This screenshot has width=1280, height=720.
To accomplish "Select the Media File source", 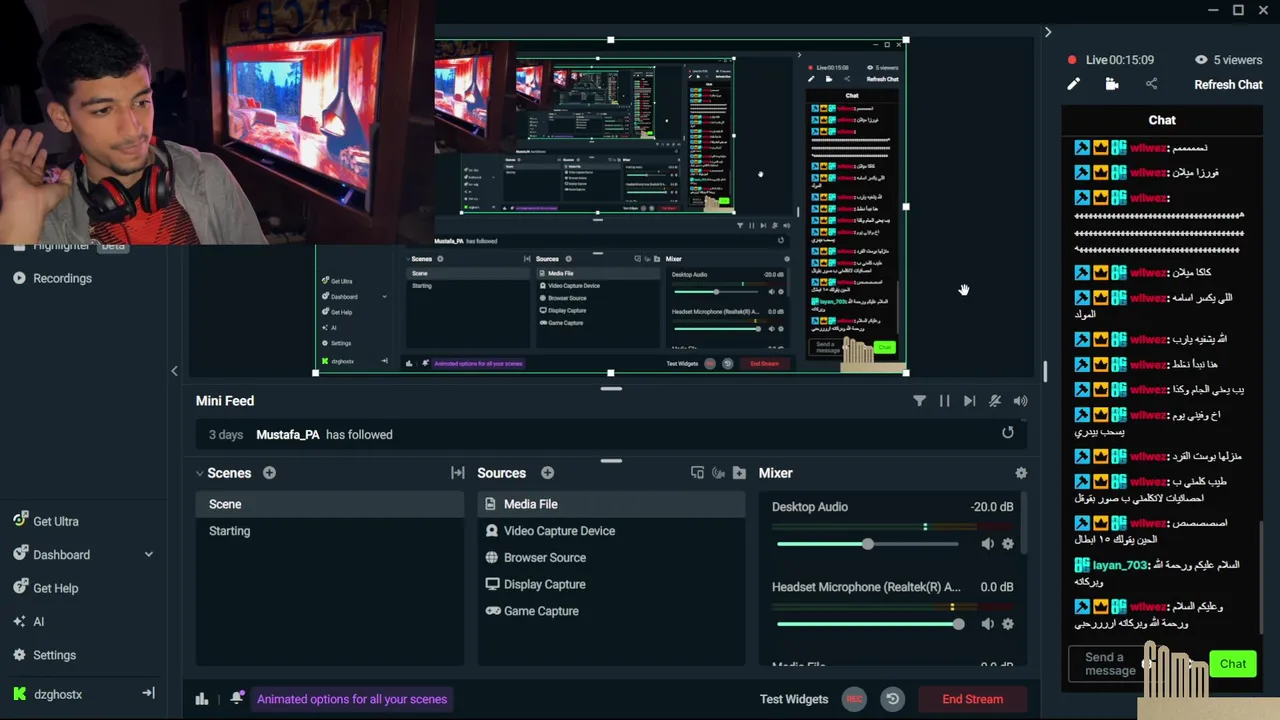I will [611, 504].
